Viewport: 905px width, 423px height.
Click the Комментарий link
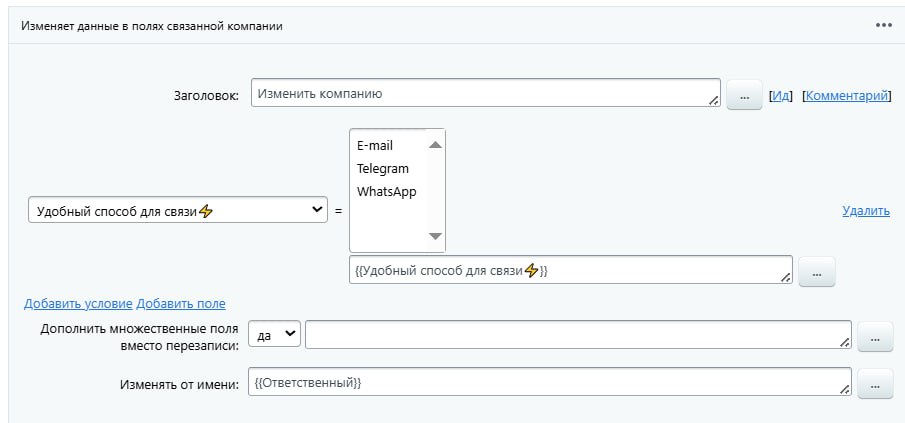tap(846, 96)
